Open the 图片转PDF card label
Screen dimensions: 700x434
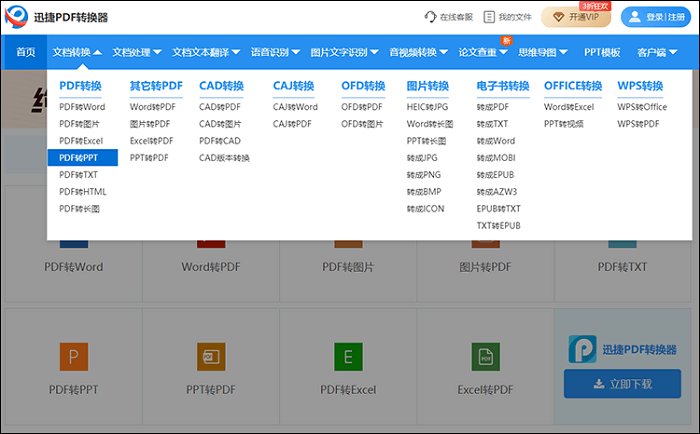[x=485, y=267]
